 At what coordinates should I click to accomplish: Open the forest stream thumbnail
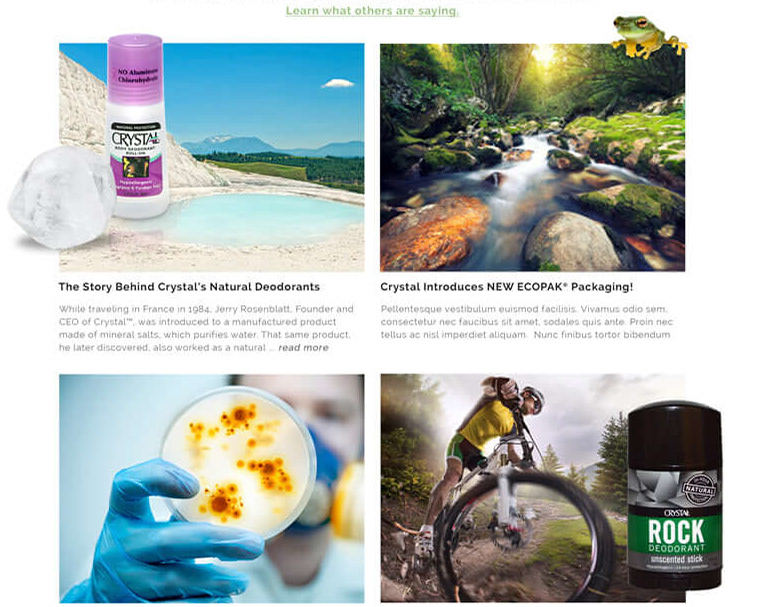pos(532,157)
